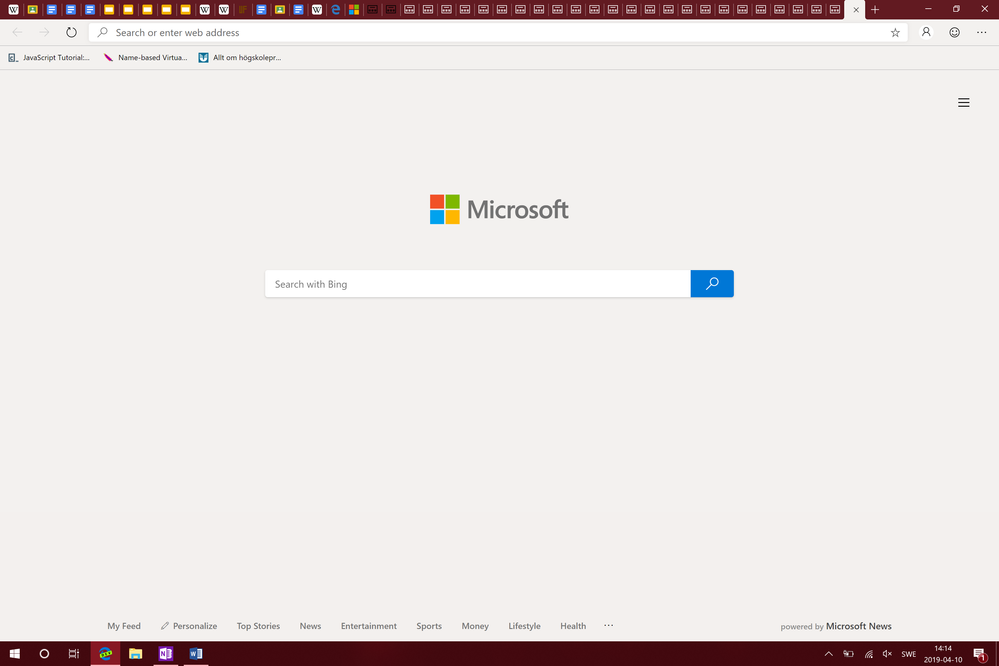Click in the Search with Bing field

click(477, 284)
